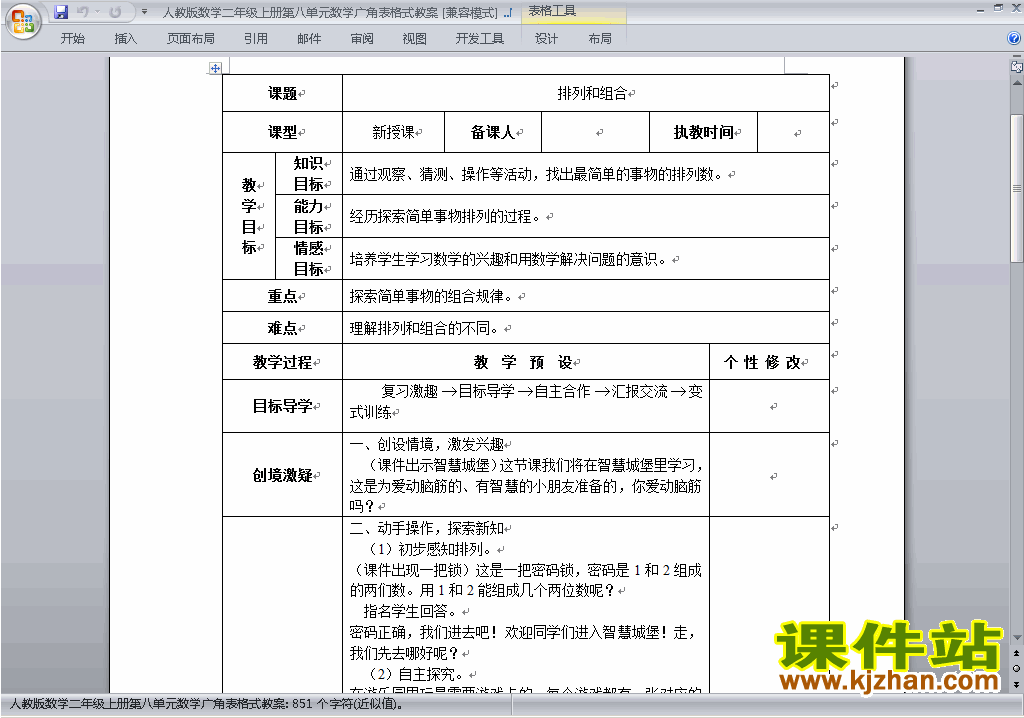
Task: Click the empty cell after 执教时间
Action: (x=793, y=132)
